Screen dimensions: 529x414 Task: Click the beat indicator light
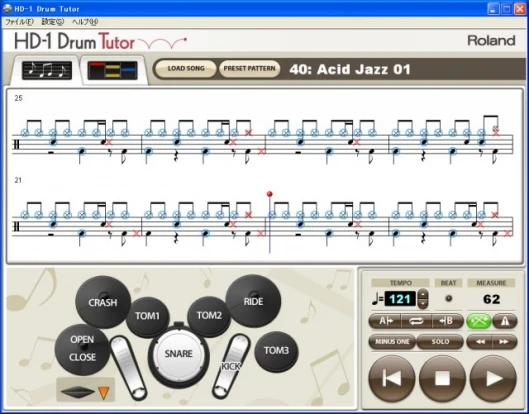tap(449, 298)
